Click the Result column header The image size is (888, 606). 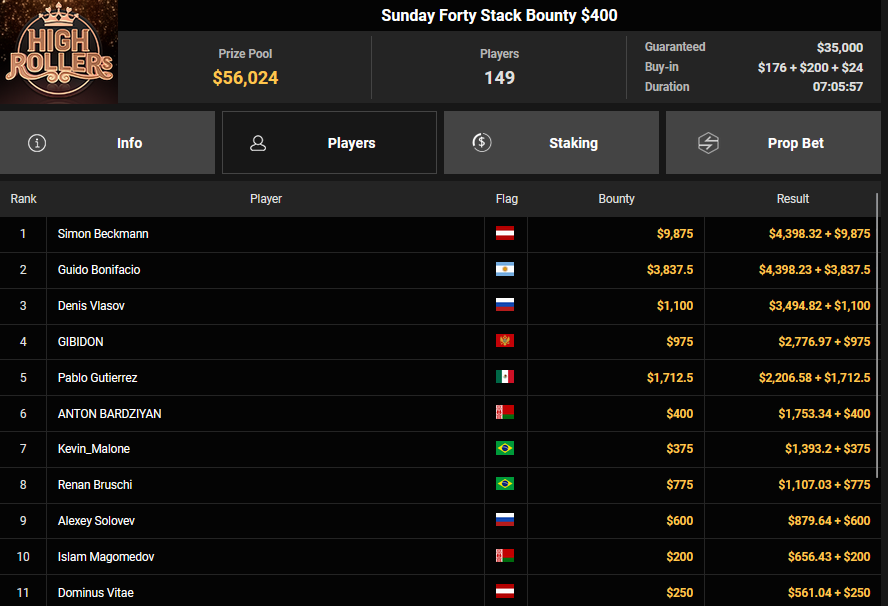click(792, 199)
